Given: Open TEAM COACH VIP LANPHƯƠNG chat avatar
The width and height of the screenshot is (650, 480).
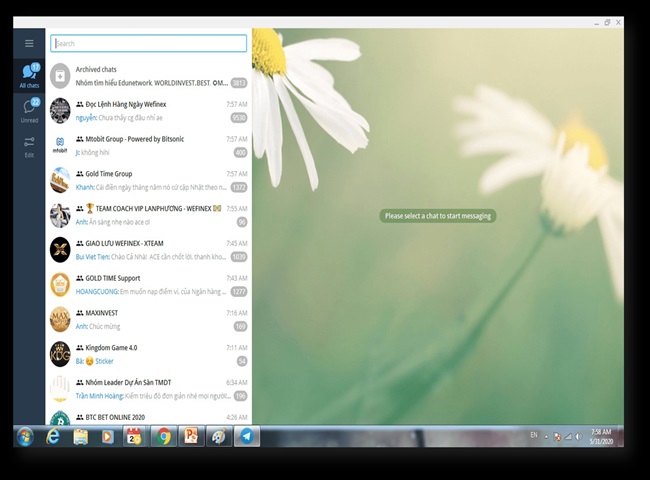Looking at the screenshot, I should coord(60,215).
